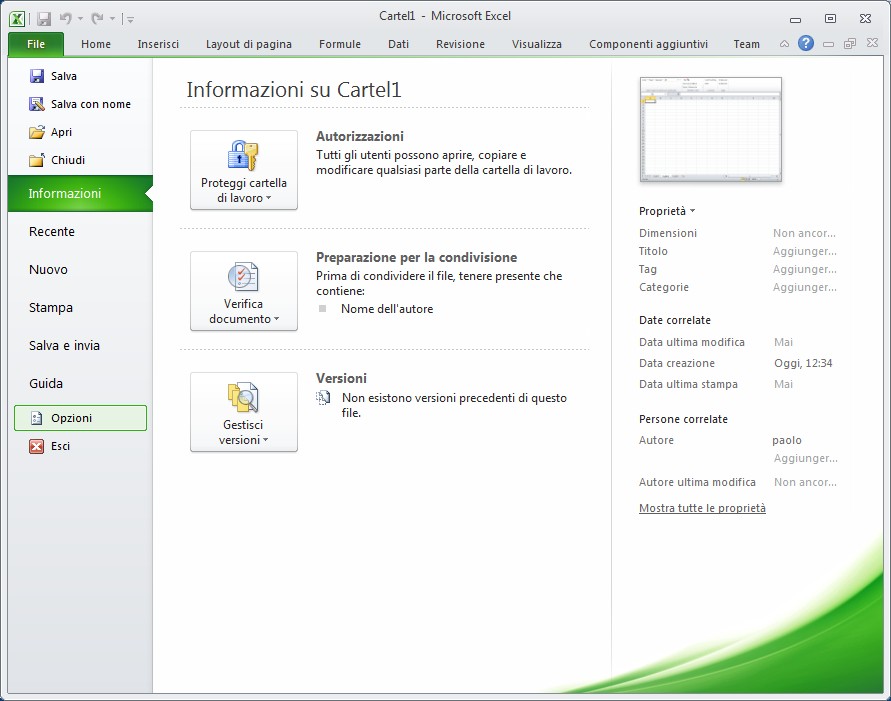
Task: Click the Versioni document icon beside text
Action: [323, 398]
